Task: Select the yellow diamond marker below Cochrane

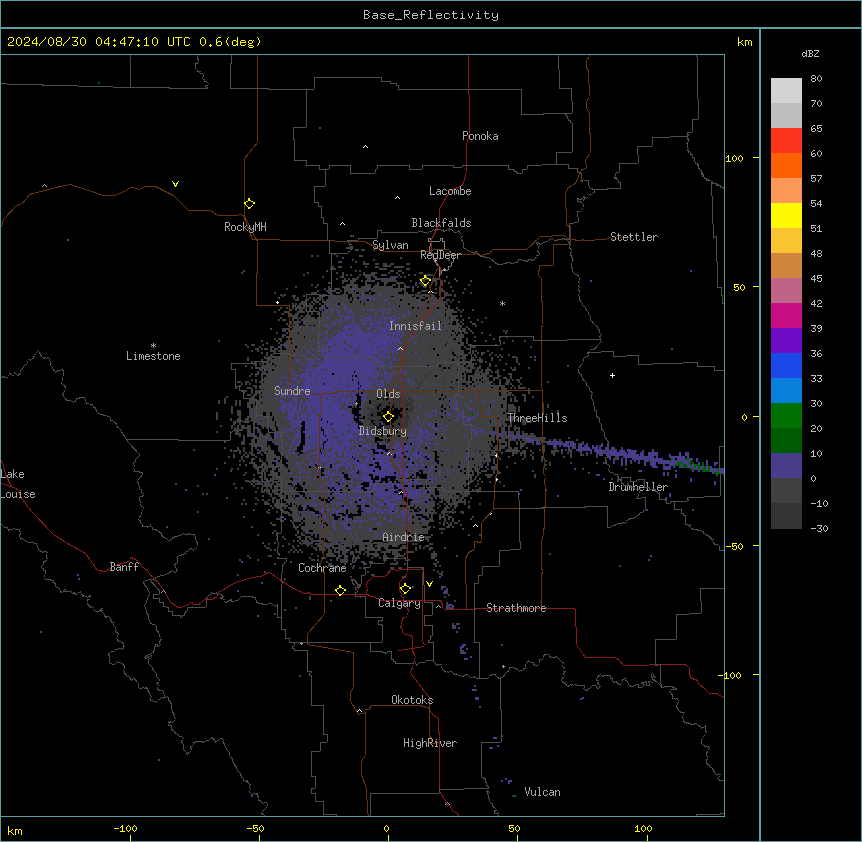Action: [x=340, y=590]
